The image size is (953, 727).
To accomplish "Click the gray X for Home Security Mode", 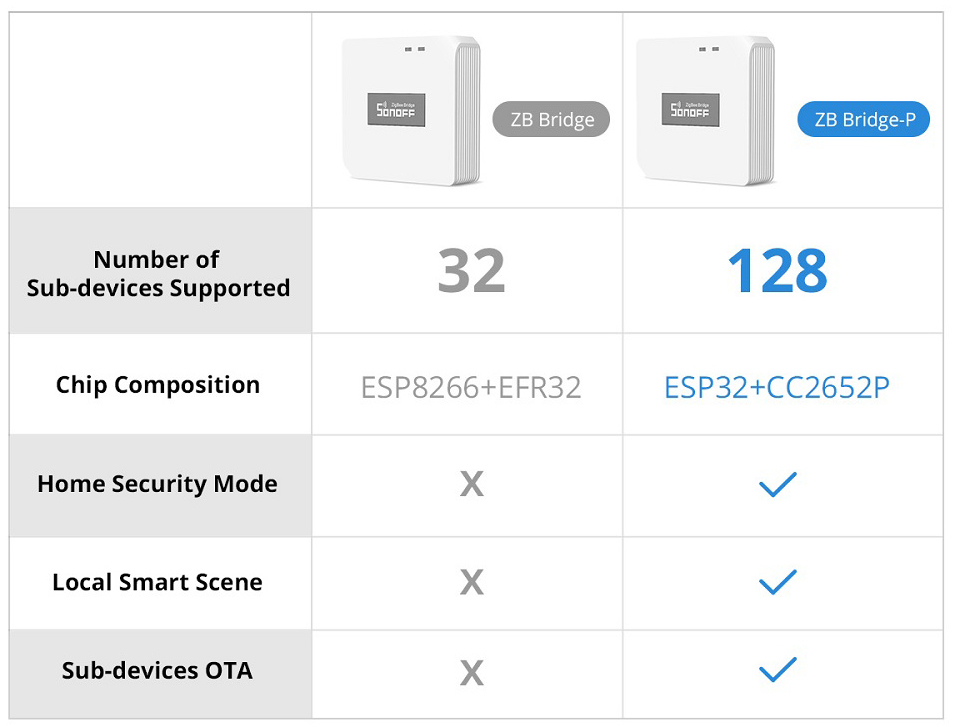I will (x=471, y=485).
